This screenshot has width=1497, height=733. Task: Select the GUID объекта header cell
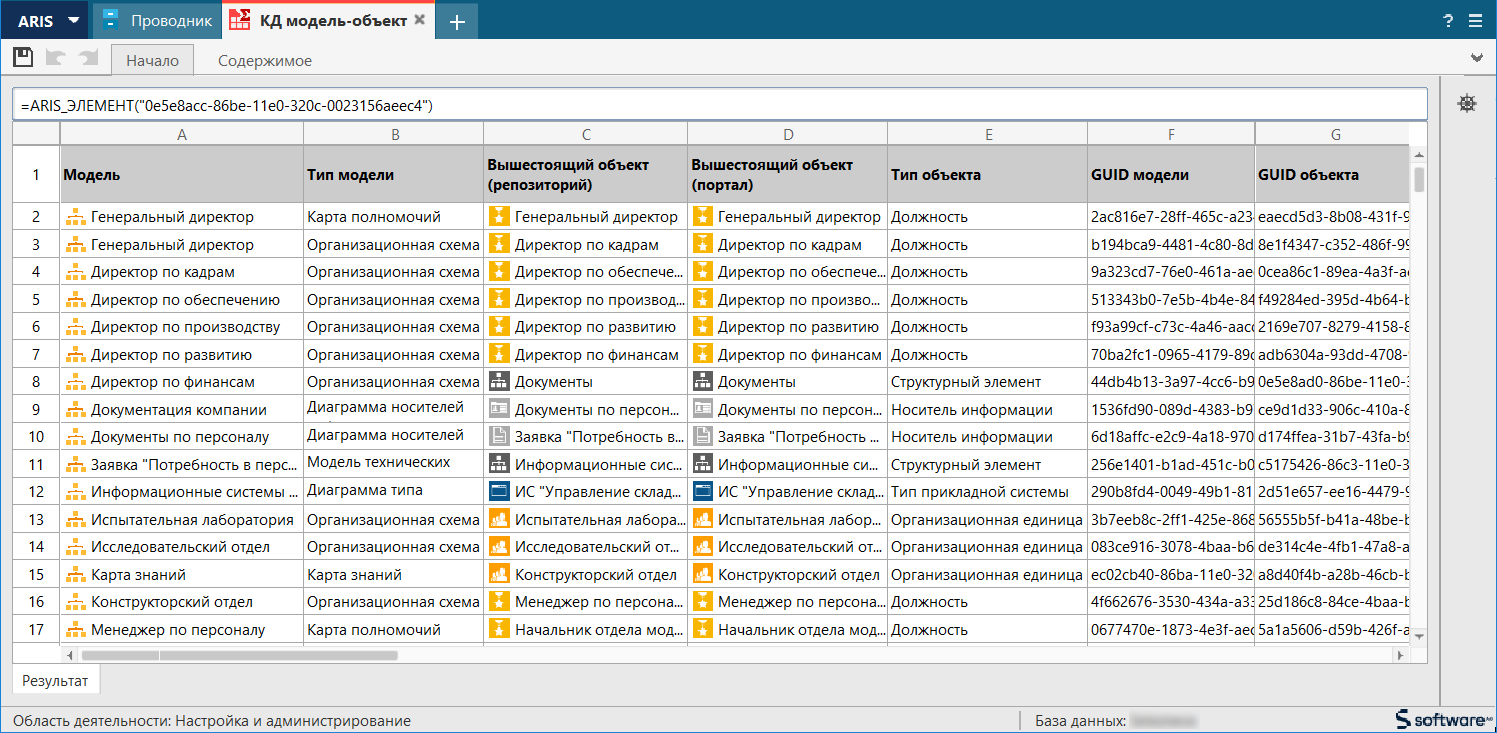click(x=1332, y=175)
